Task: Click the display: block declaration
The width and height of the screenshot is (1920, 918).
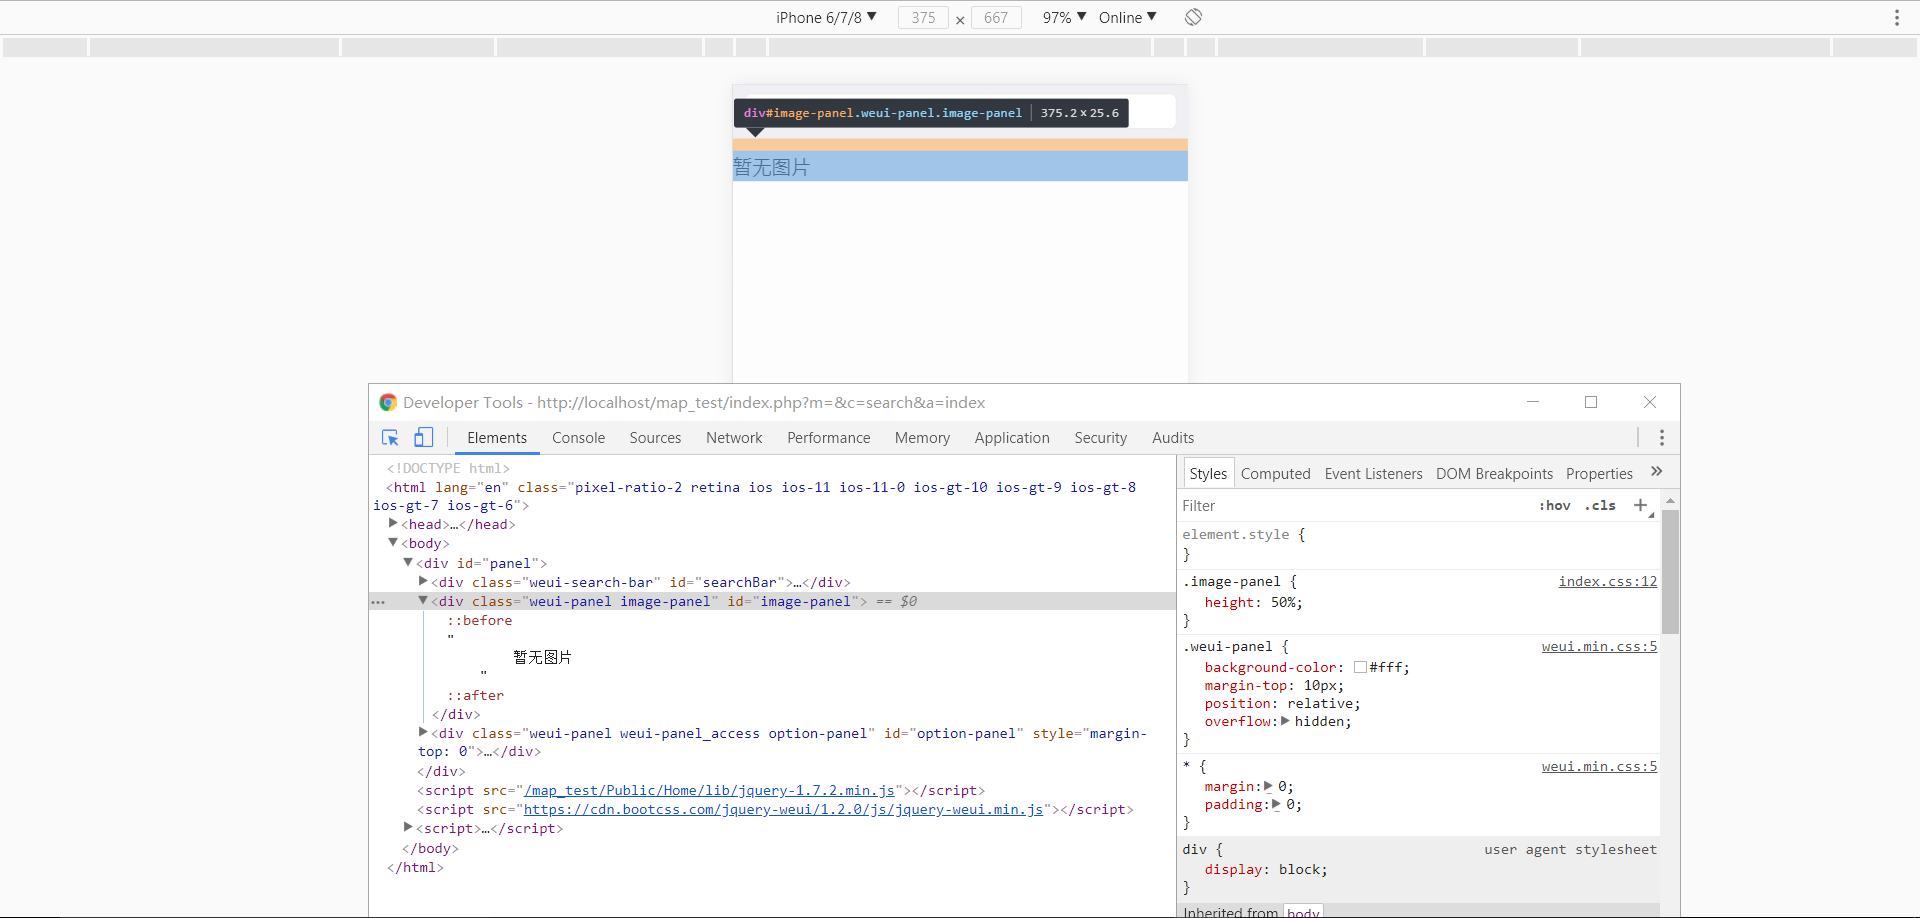Action: (x=1266, y=870)
